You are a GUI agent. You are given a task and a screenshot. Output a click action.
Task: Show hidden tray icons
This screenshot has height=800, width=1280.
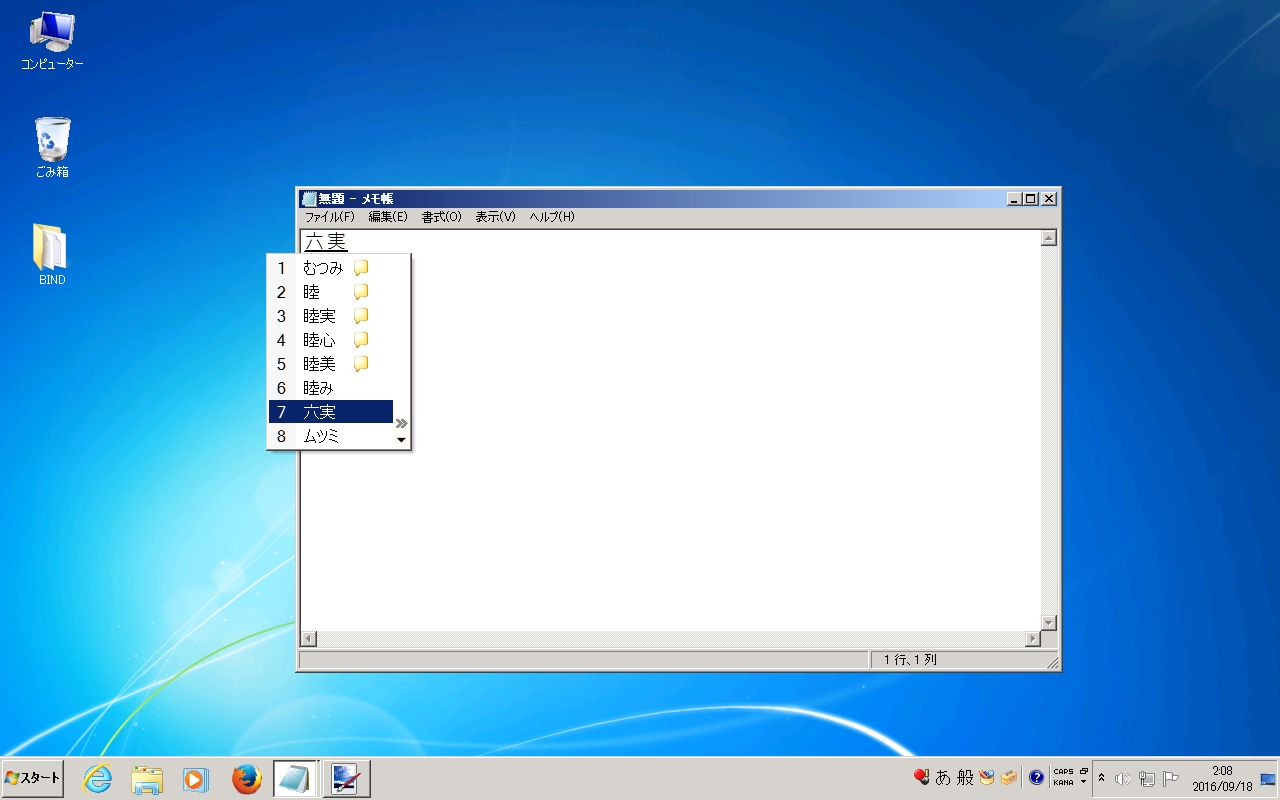click(x=1101, y=778)
